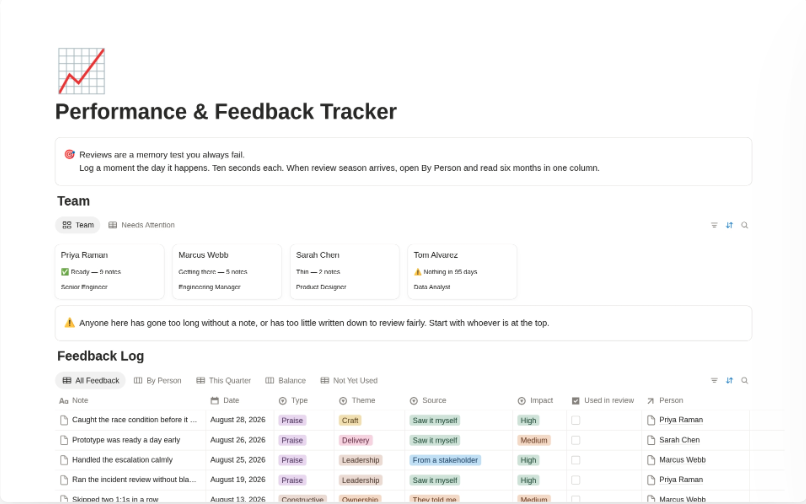Switch to the By Person view
The width and height of the screenshot is (806, 504).
(157, 381)
